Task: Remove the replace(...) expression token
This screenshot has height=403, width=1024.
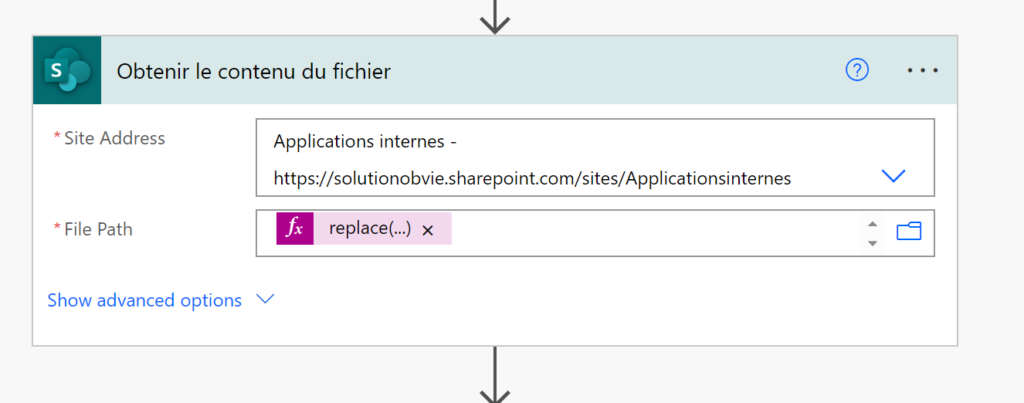Action: [x=428, y=230]
